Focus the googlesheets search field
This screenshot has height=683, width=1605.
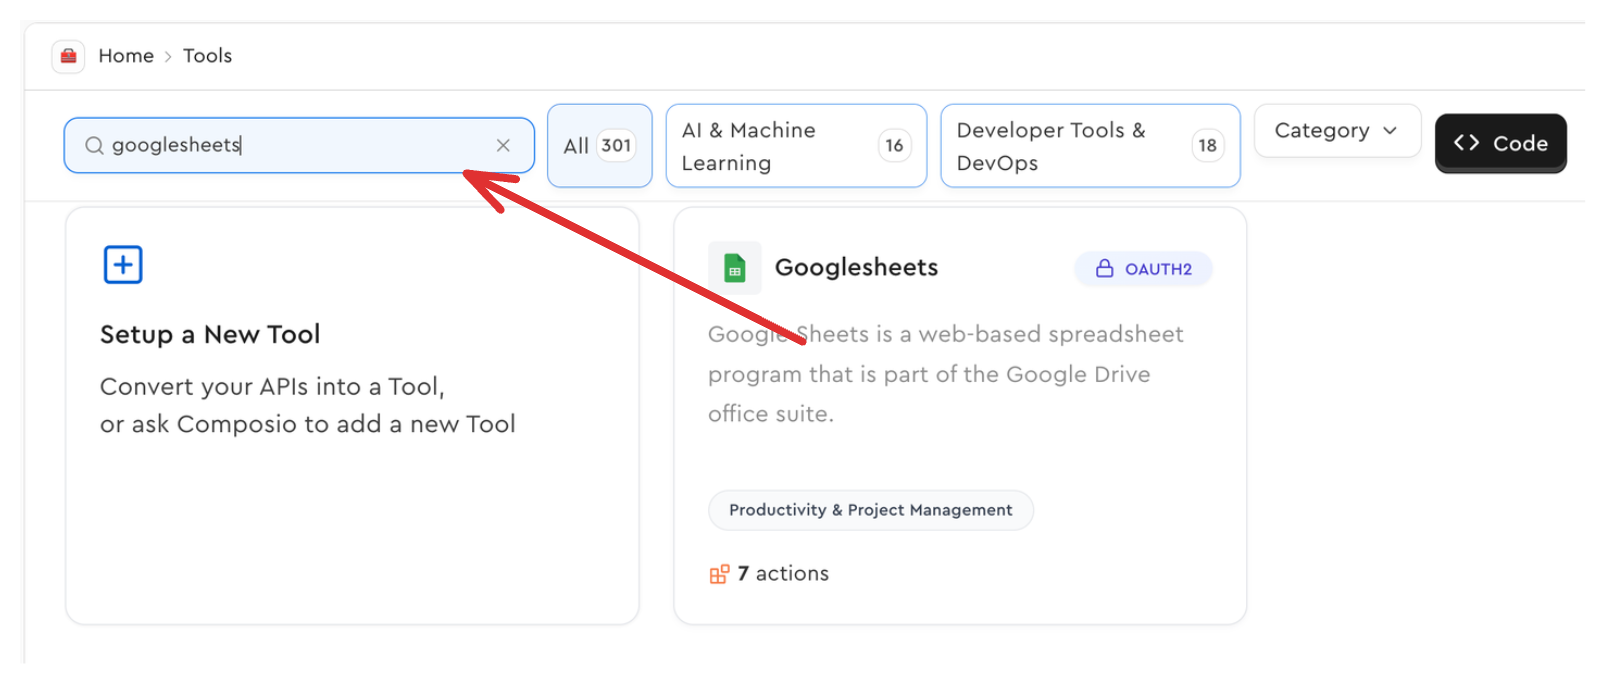tap(300, 146)
